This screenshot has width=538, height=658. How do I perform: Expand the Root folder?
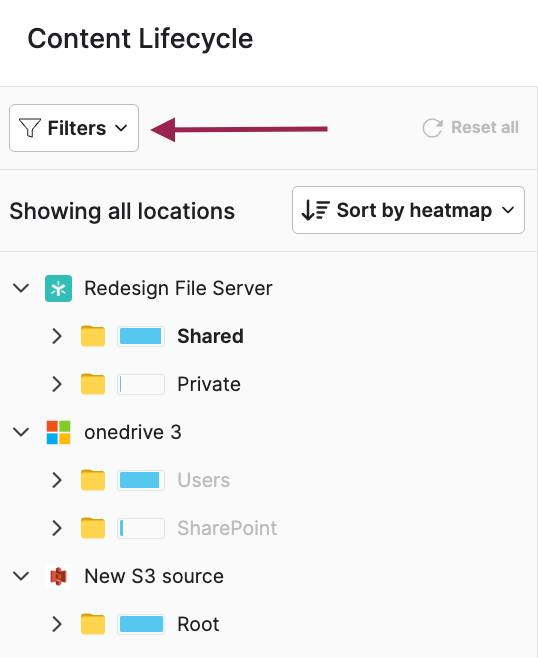point(57,624)
